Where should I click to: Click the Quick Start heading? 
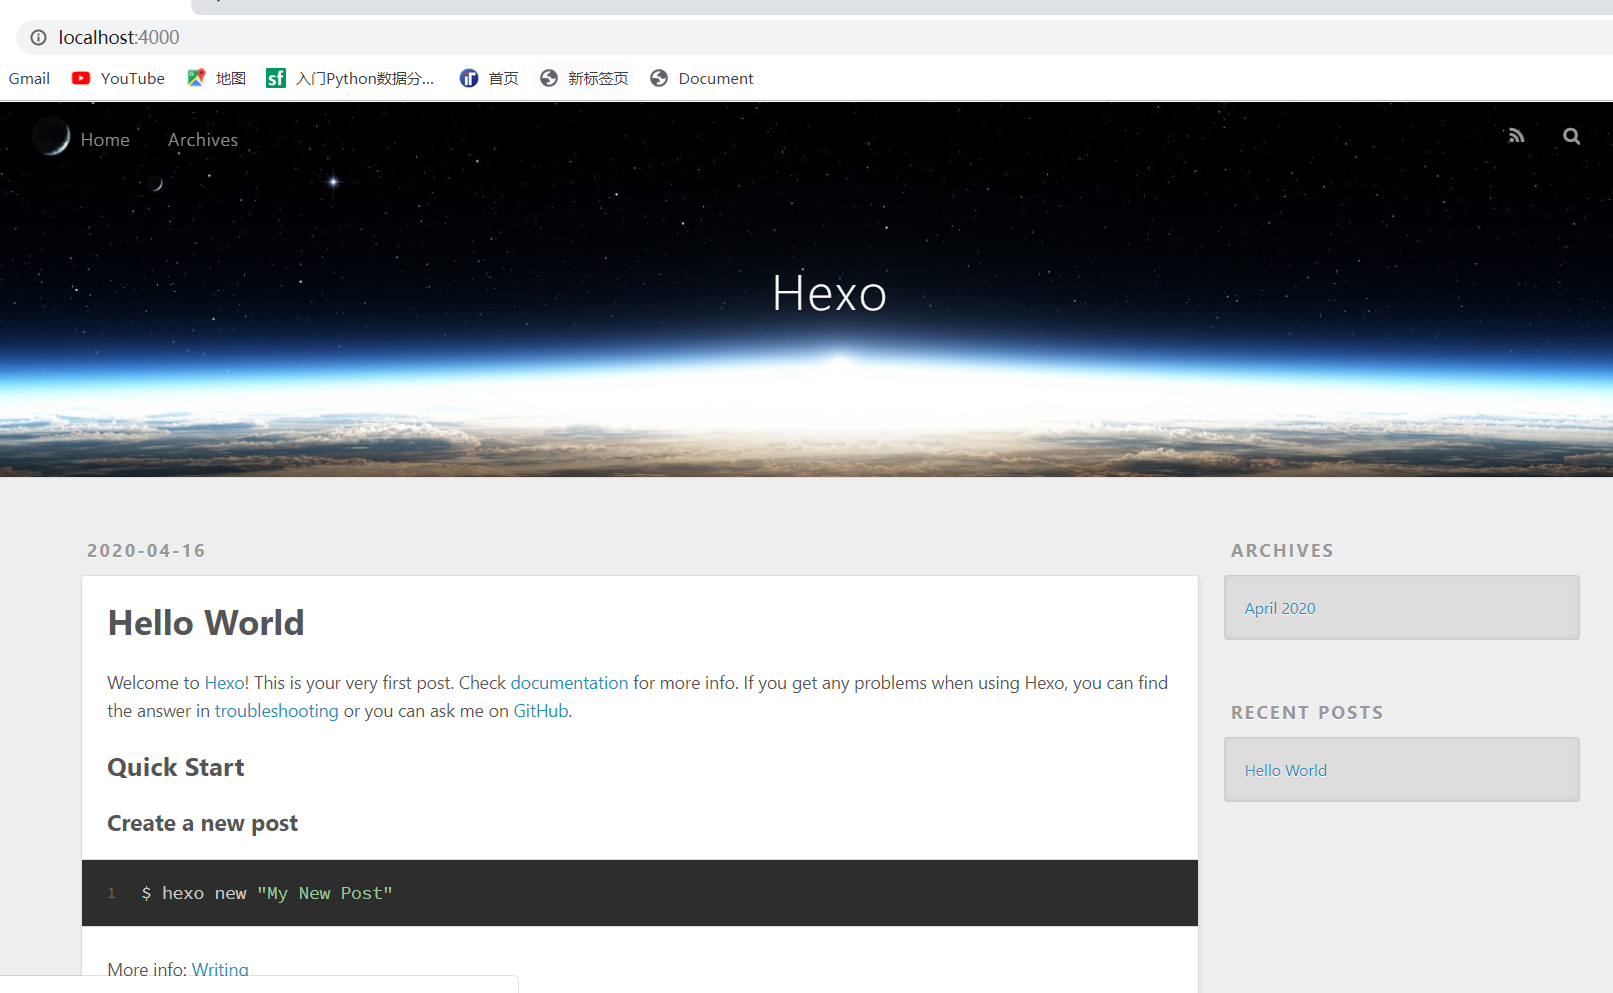(176, 767)
